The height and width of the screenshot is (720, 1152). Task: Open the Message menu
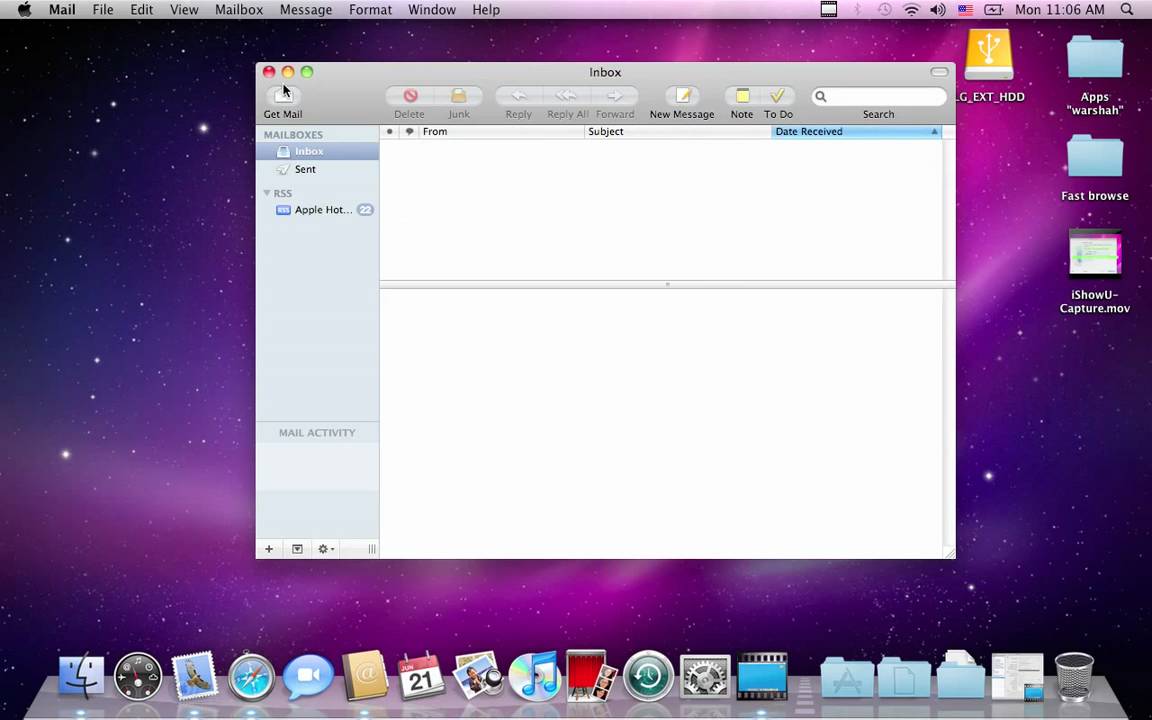click(x=306, y=10)
